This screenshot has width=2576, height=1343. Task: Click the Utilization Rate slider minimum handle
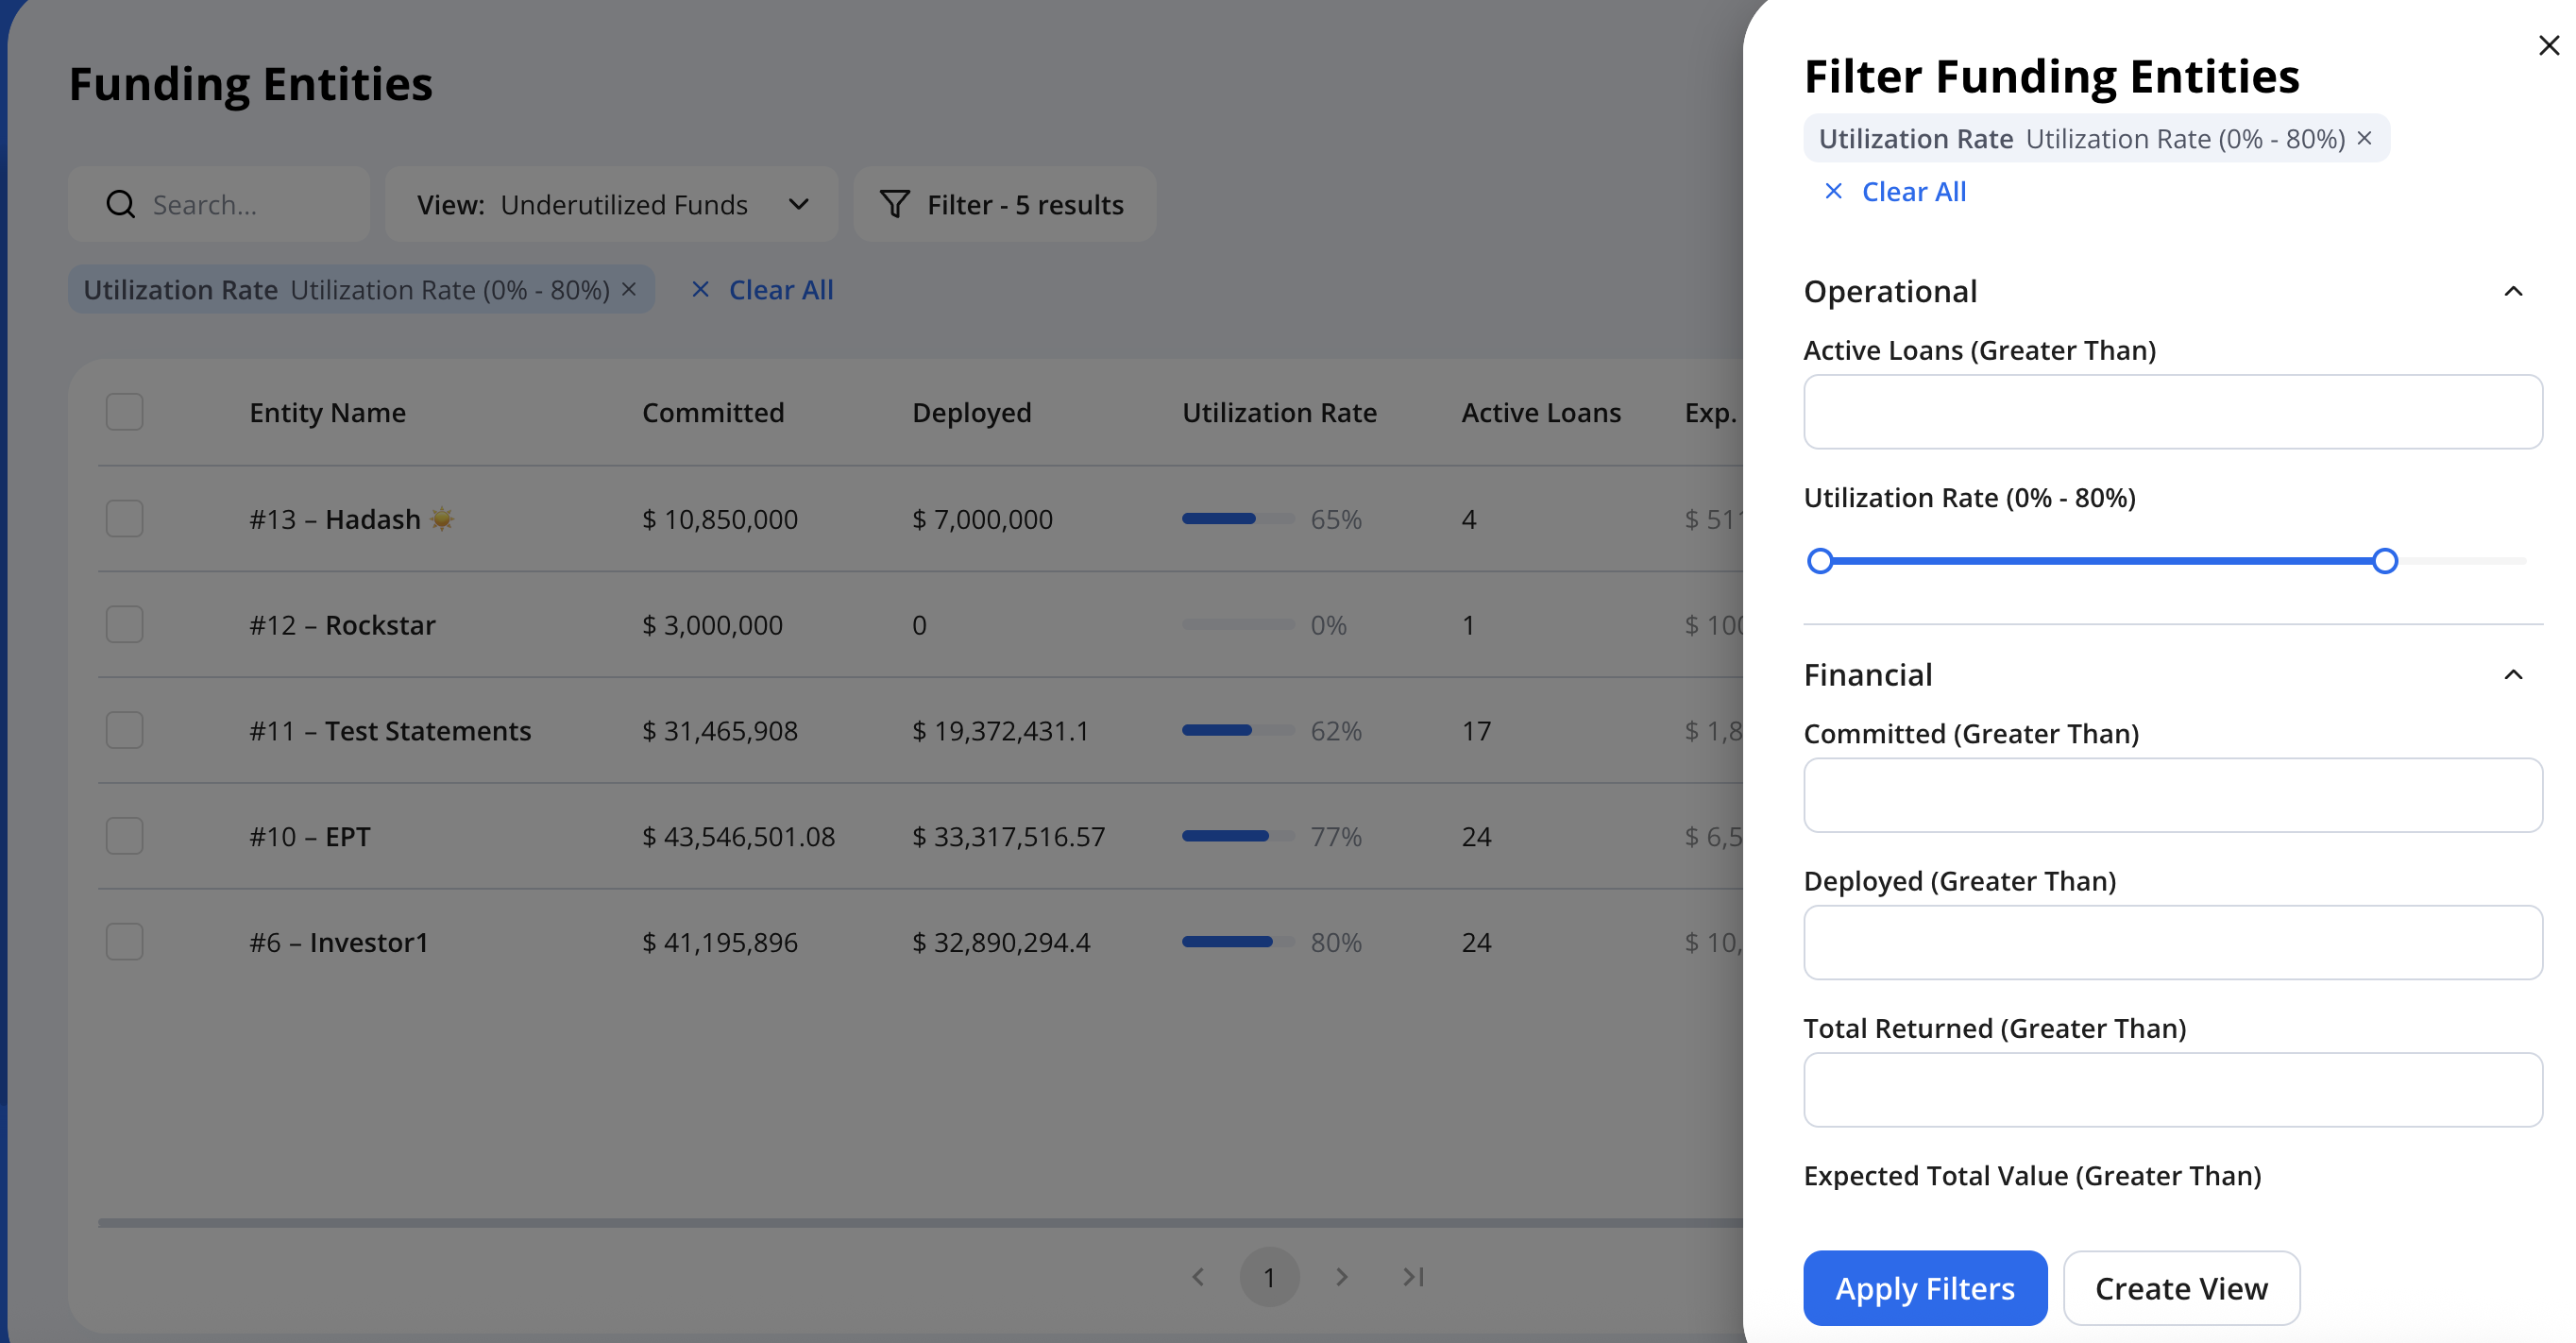click(x=1820, y=561)
